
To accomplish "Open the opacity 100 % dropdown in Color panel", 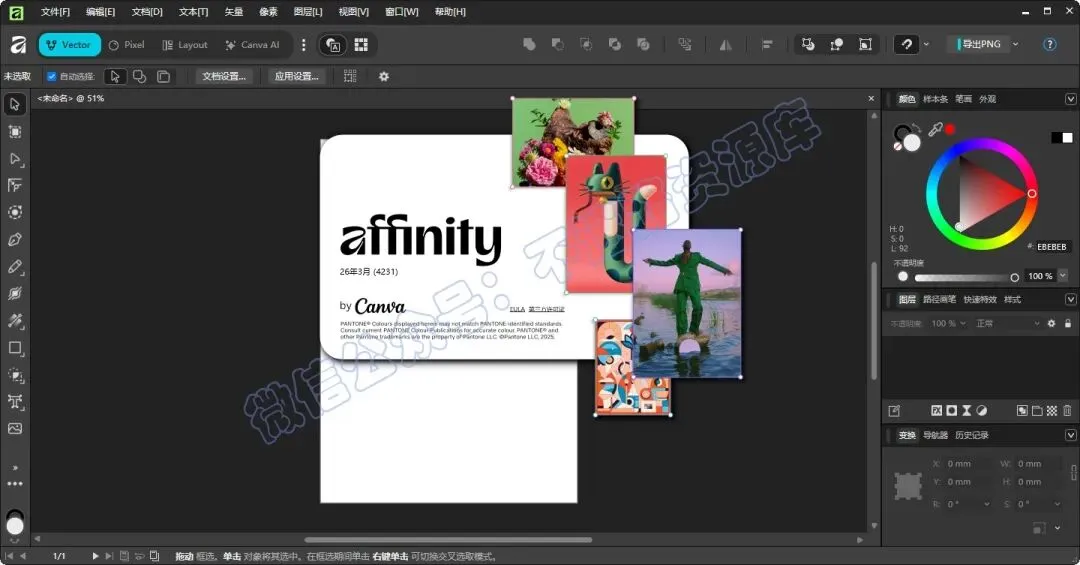I will (x=1063, y=276).
